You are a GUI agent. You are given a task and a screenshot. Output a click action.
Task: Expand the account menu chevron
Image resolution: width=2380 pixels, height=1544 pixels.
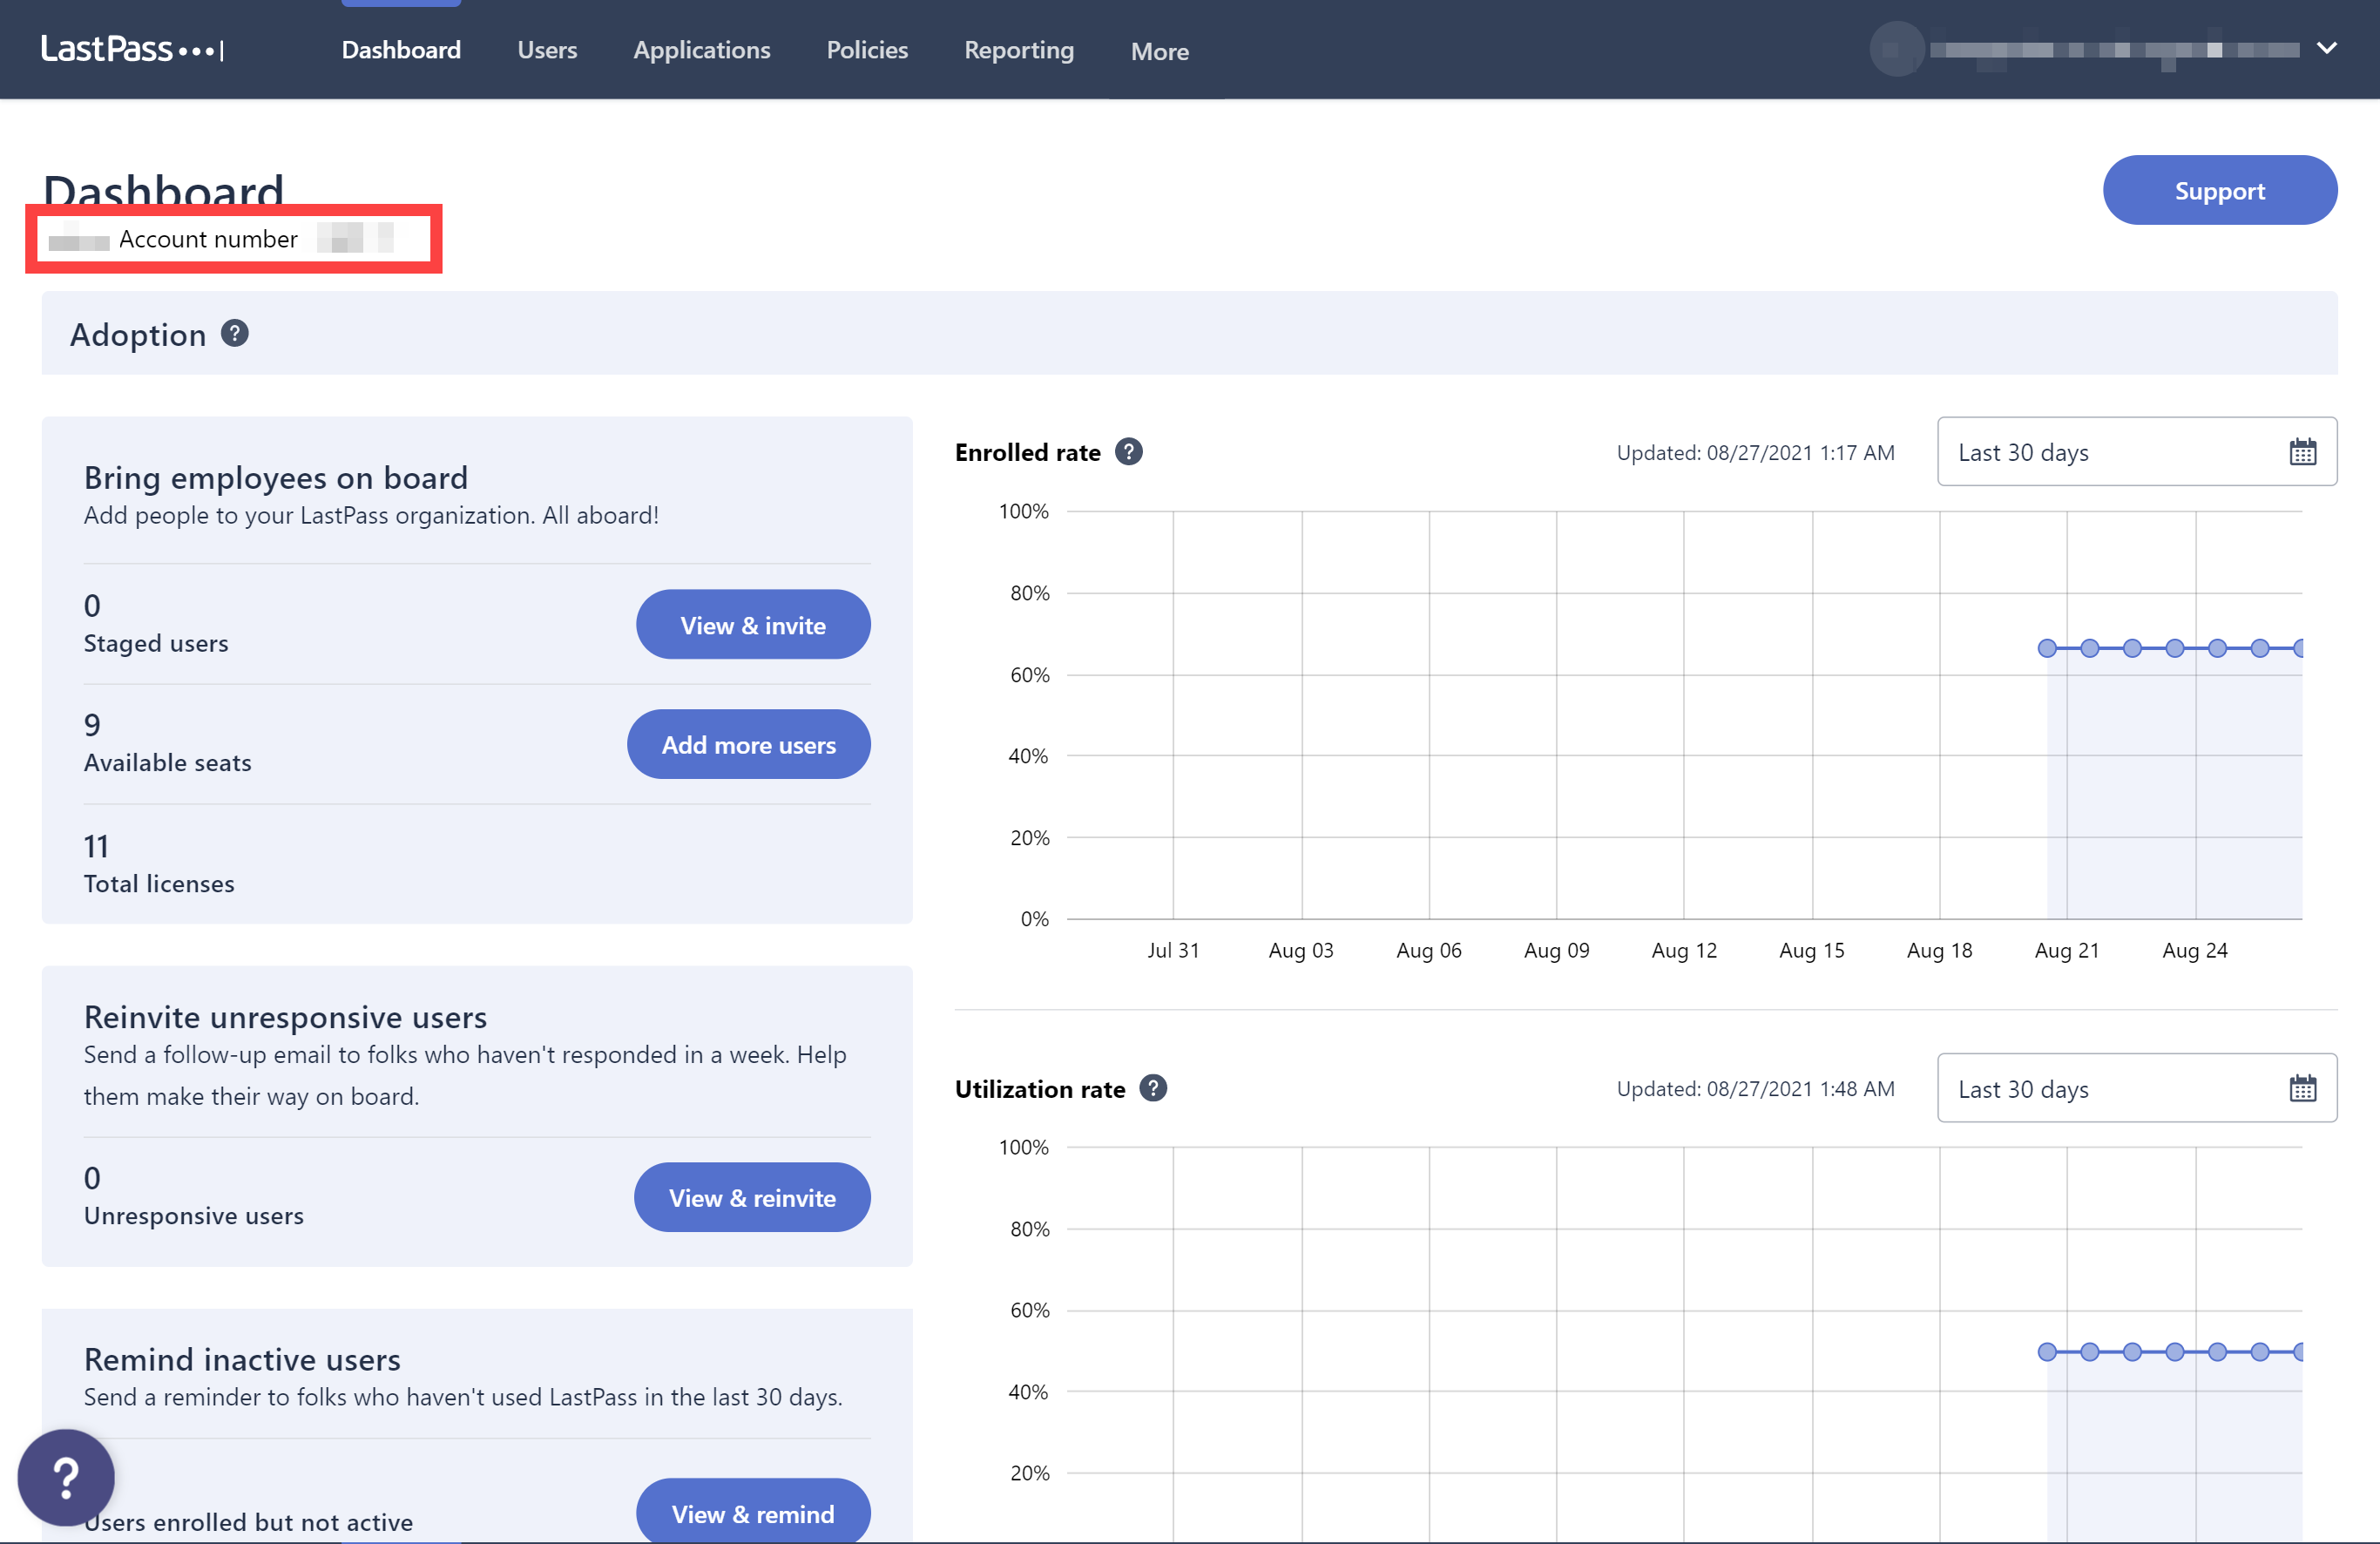click(x=2327, y=48)
